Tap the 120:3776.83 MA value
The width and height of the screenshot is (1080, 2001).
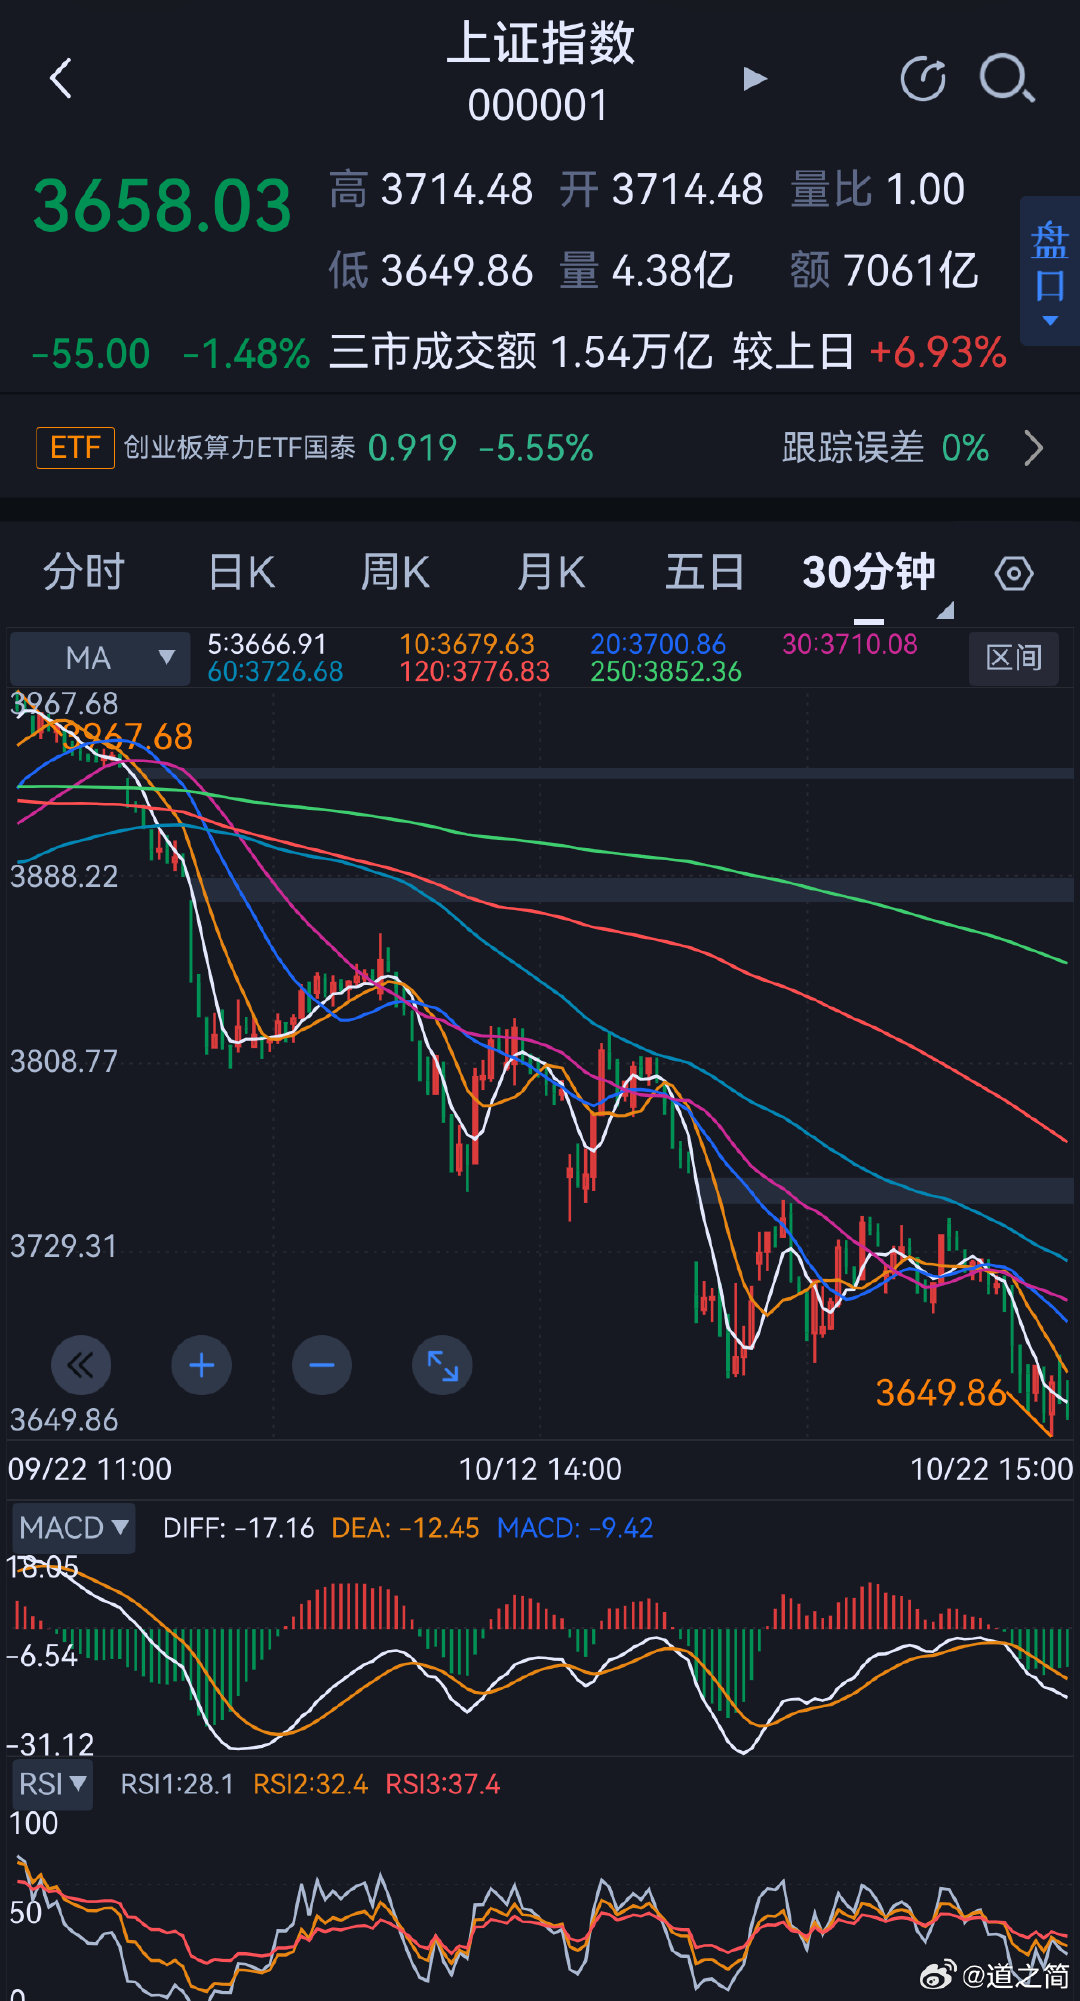pos(475,672)
